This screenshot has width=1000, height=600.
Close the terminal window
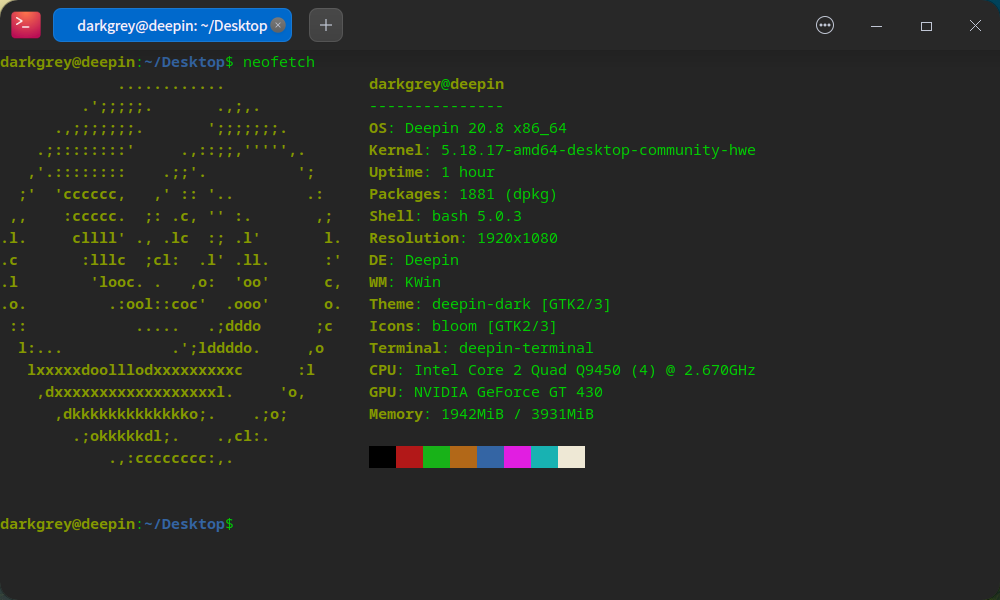975,26
